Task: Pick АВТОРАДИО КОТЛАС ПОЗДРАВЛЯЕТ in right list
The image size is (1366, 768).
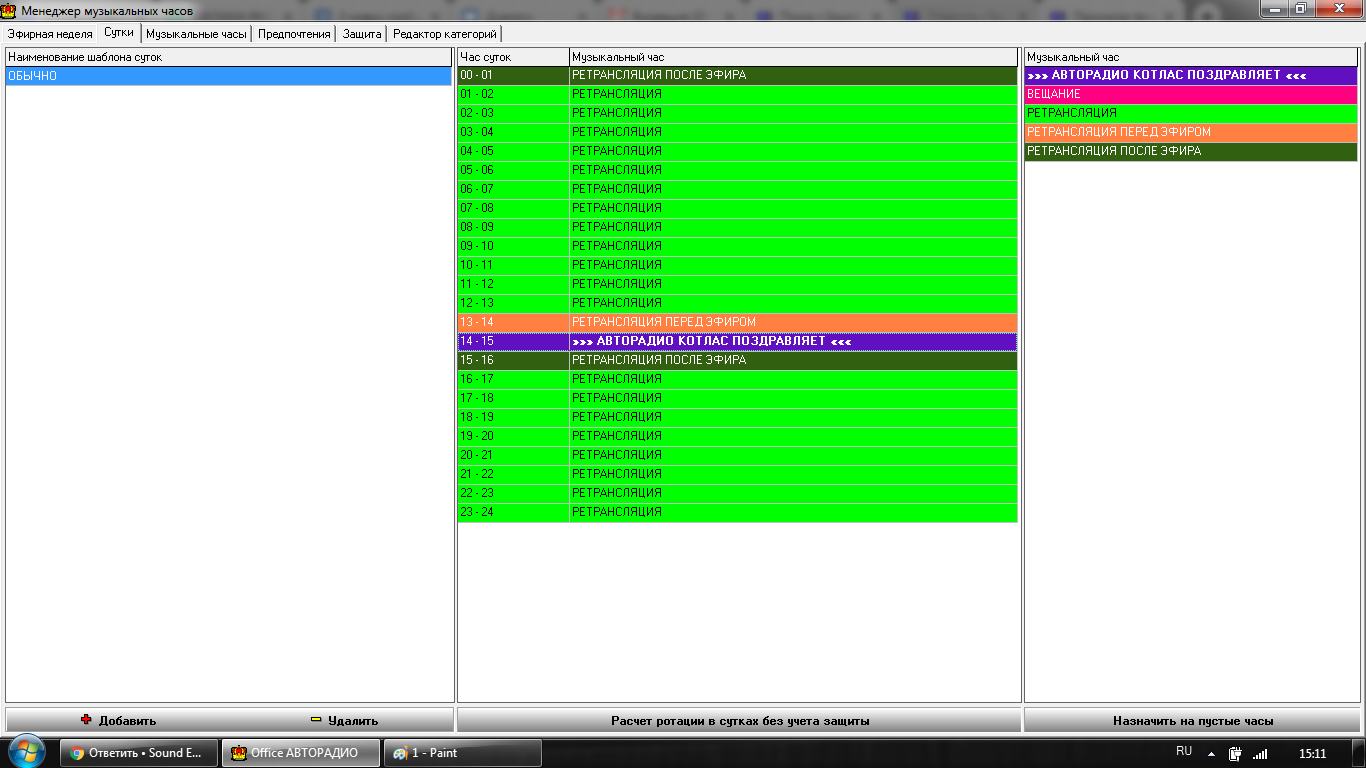Action: 1191,76
